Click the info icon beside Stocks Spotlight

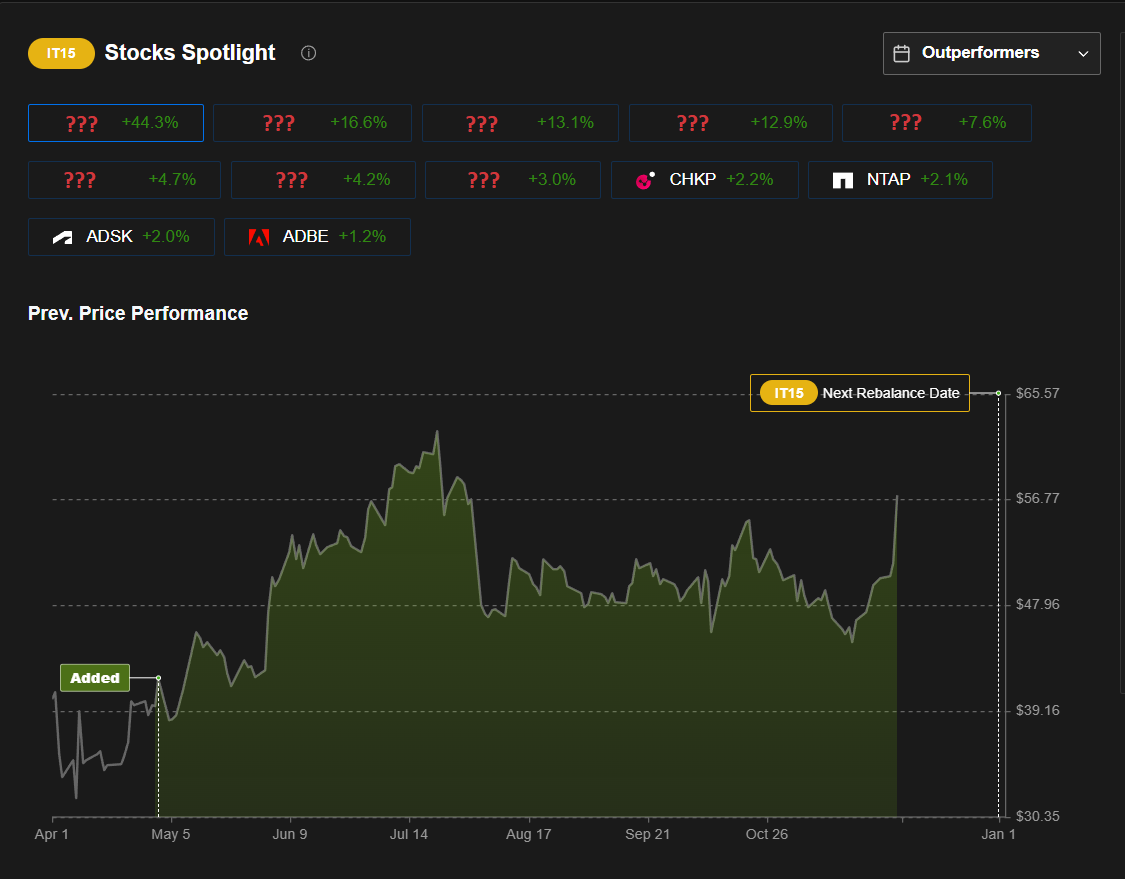tap(308, 53)
